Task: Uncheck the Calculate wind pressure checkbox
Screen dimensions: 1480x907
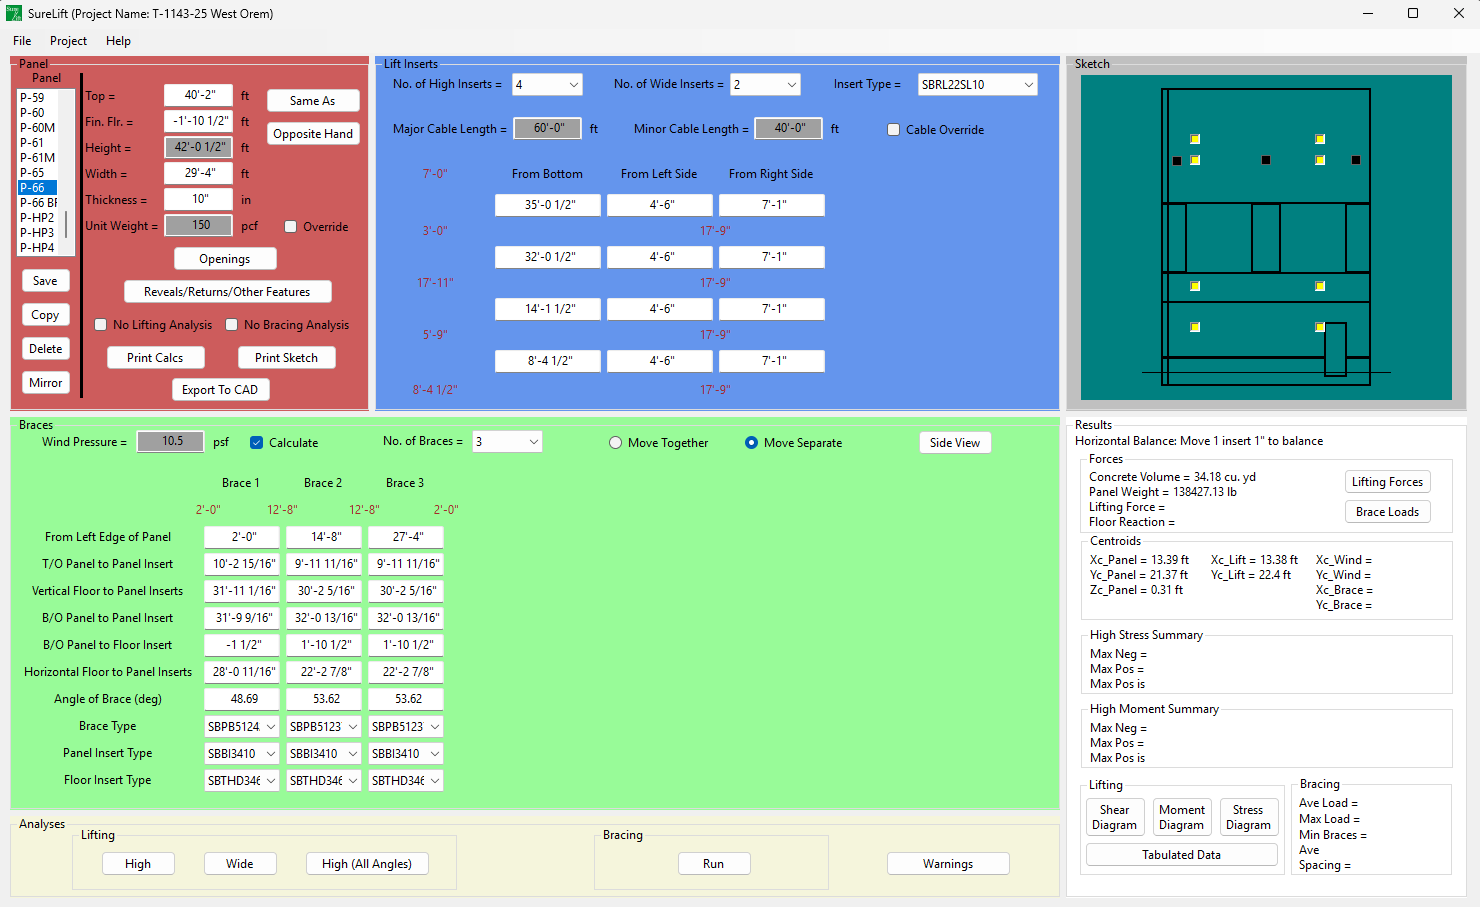Action: (257, 443)
